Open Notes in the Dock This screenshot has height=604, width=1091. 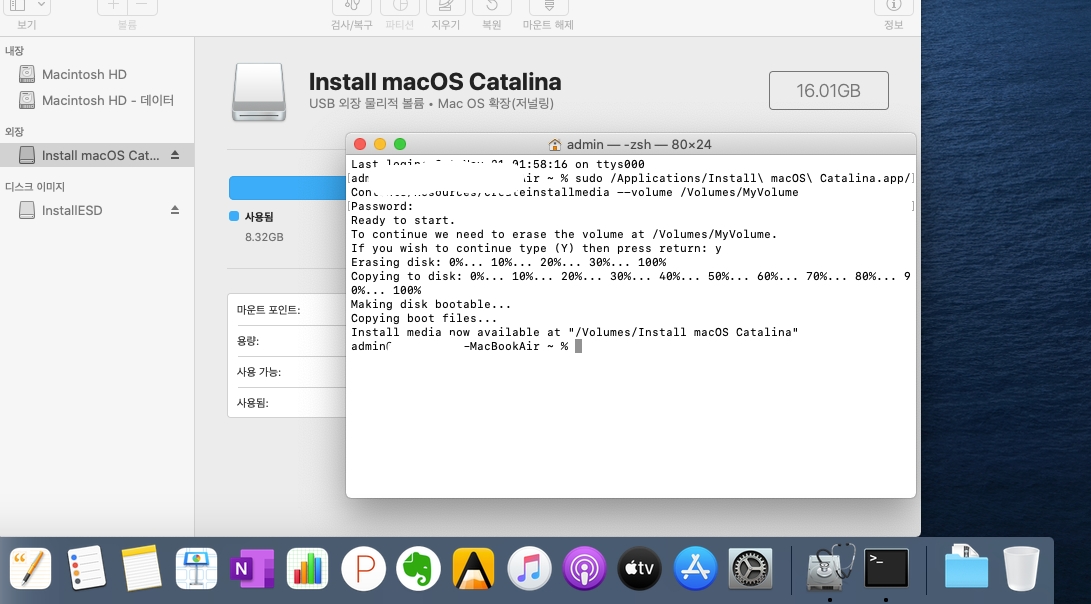(x=141, y=568)
